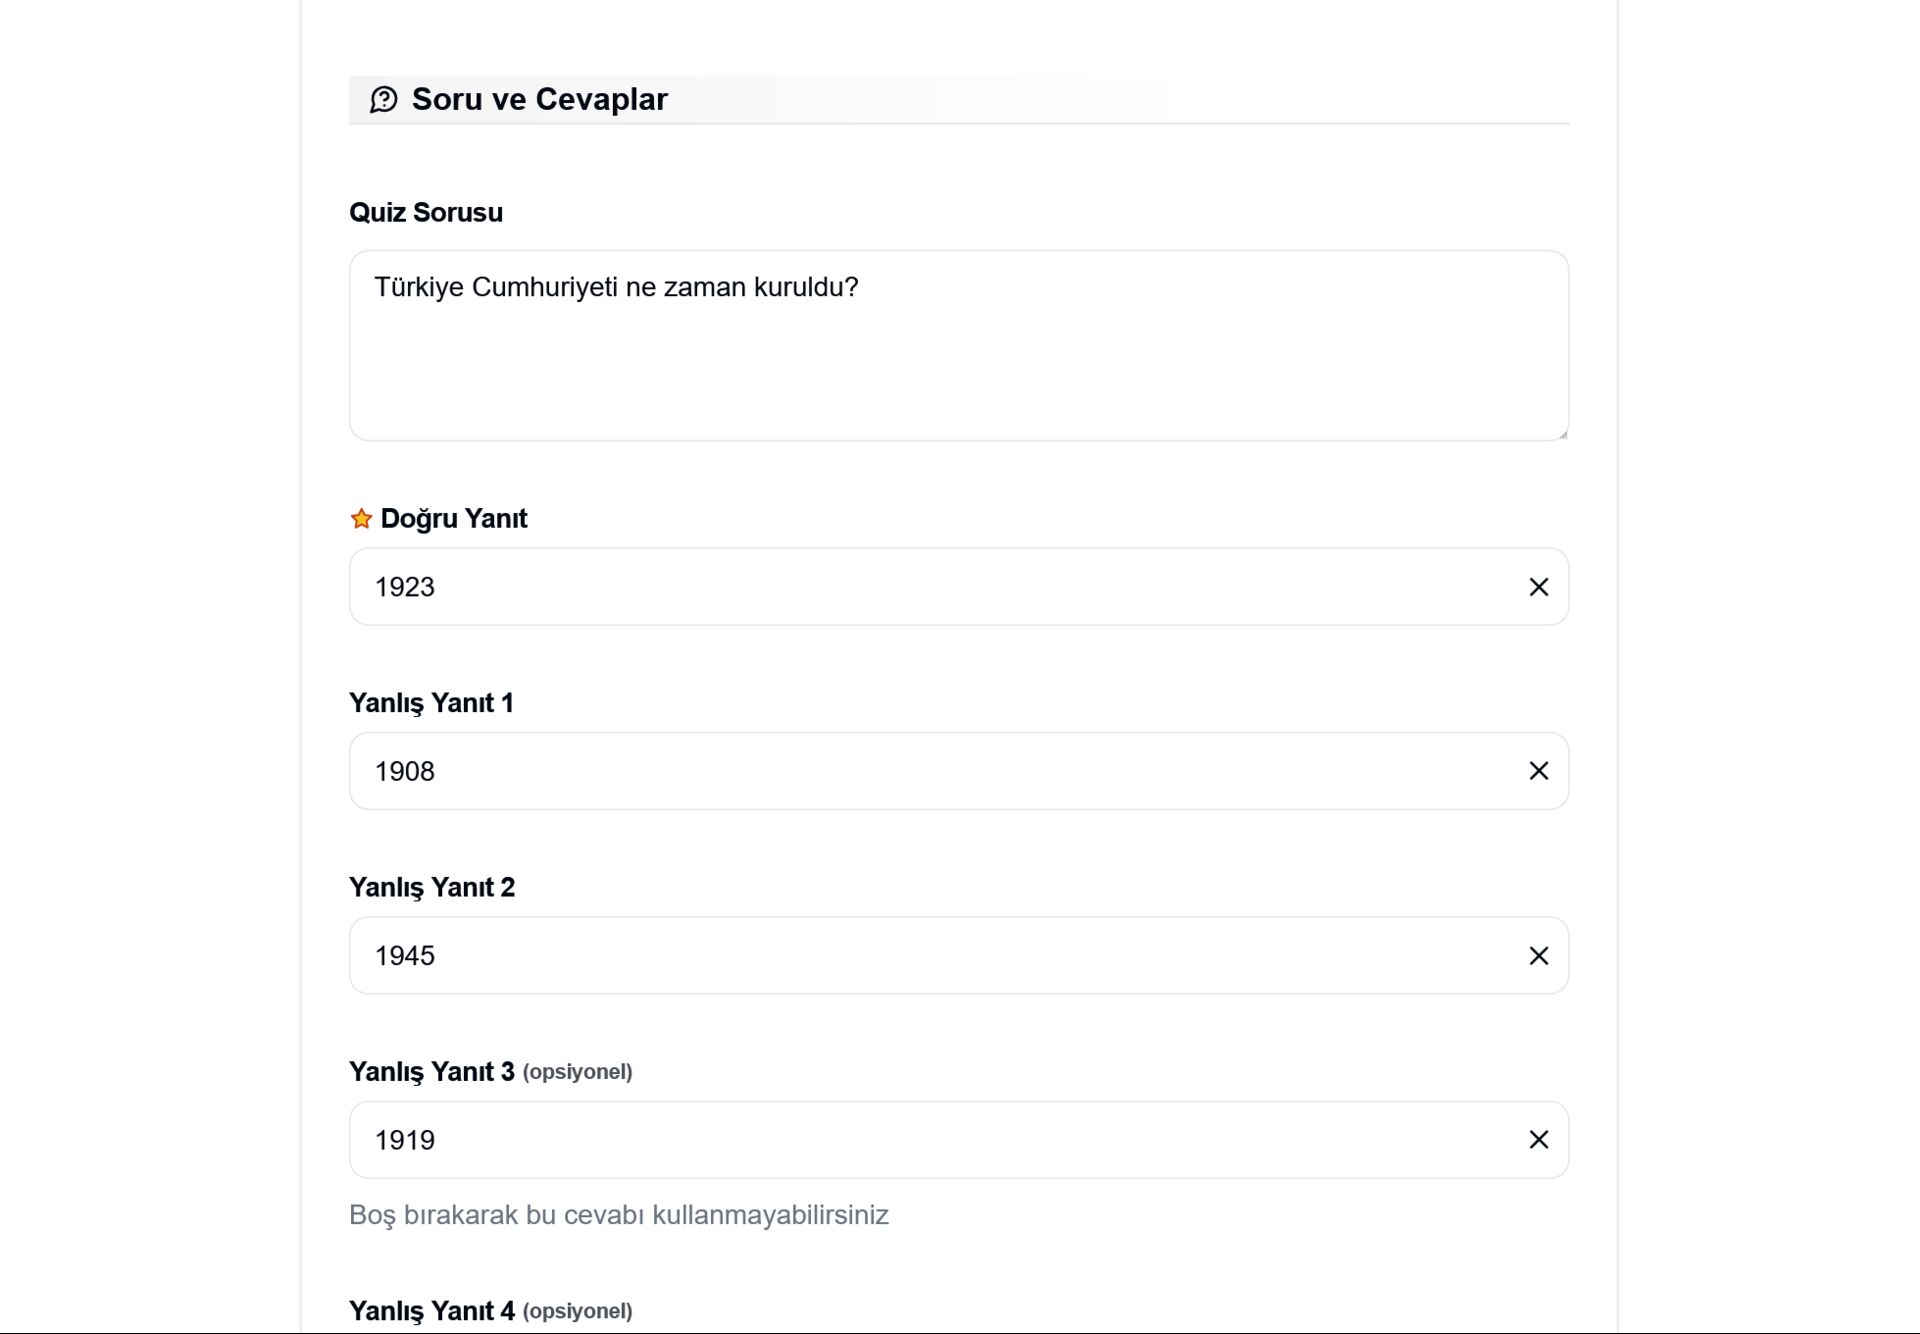Click the Yanlış Yanıt 1 label
The width and height of the screenshot is (1920, 1334).
431,703
